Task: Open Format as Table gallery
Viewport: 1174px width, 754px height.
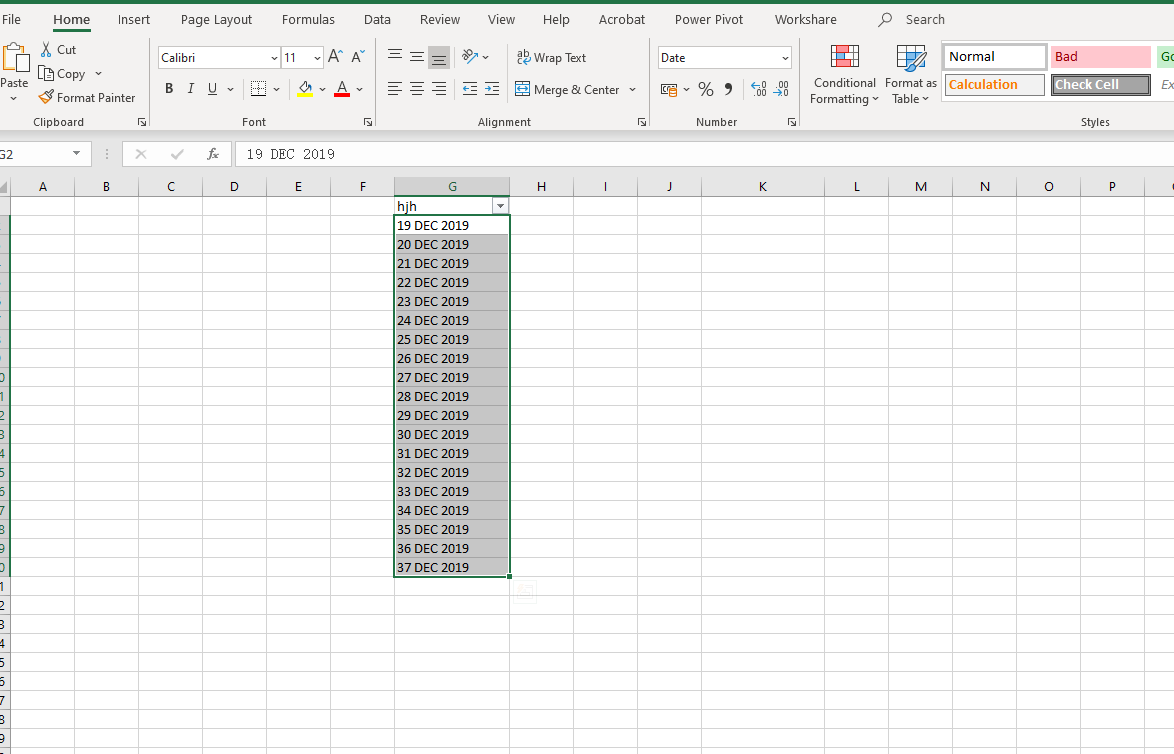Action: click(910, 75)
